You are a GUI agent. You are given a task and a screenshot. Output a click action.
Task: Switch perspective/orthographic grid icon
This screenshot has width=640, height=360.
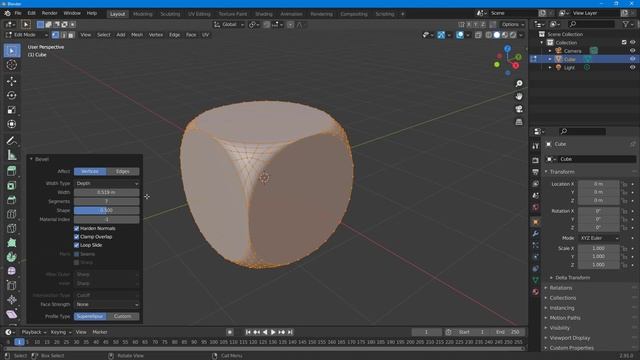pos(519,122)
